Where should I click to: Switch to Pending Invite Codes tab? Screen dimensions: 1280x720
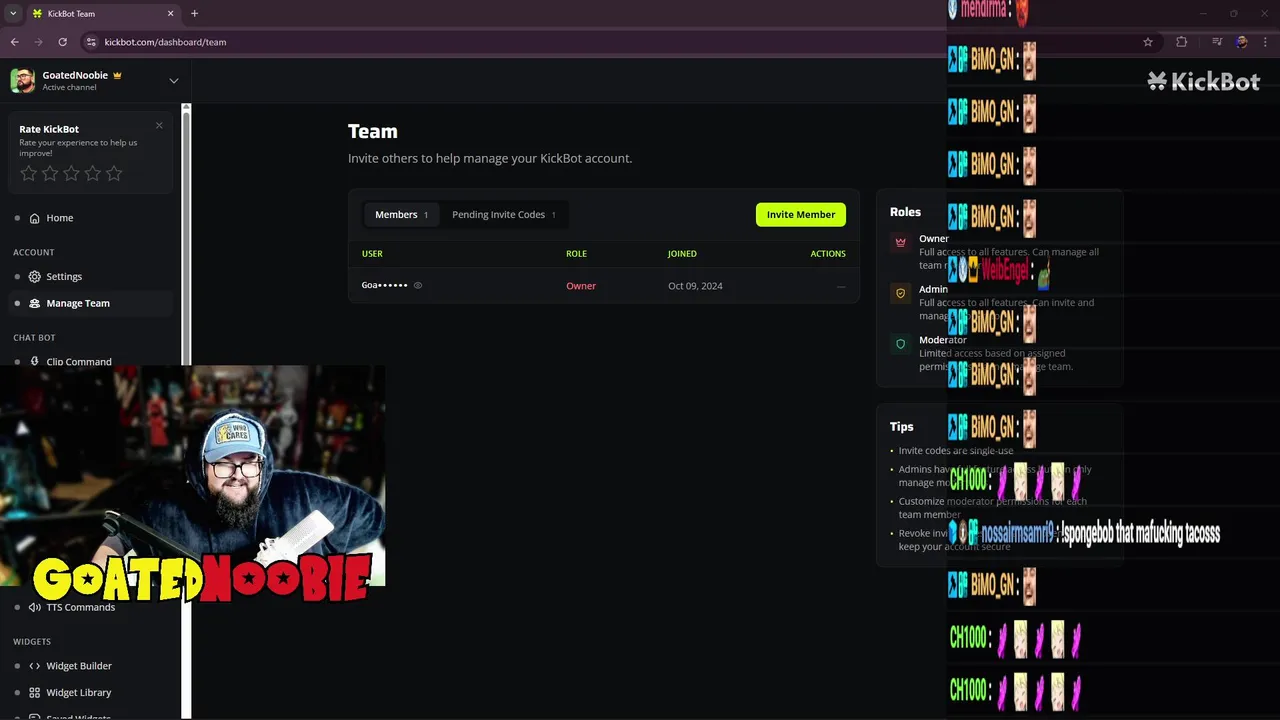[504, 214]
